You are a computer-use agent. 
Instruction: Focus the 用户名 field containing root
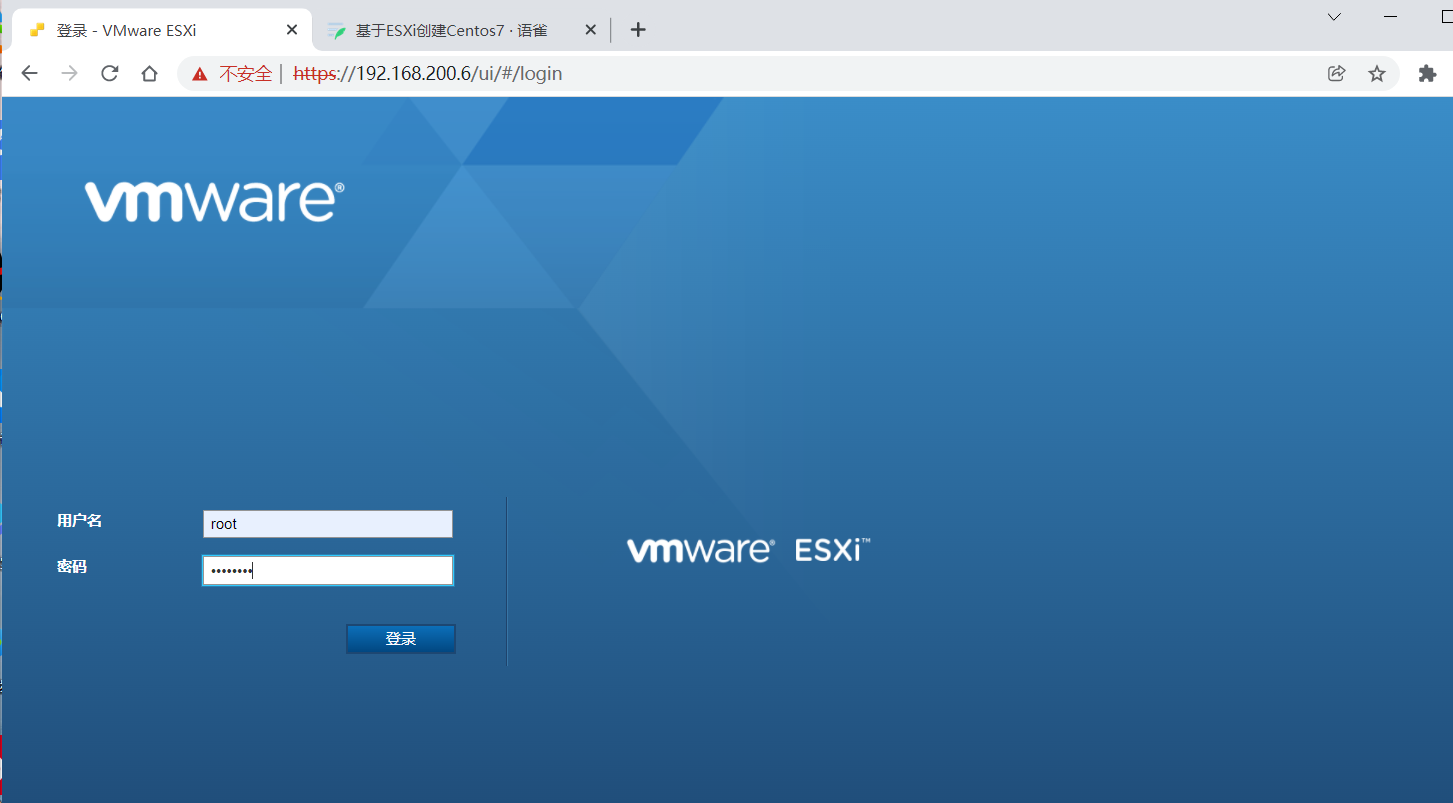(x=328, y=524)
